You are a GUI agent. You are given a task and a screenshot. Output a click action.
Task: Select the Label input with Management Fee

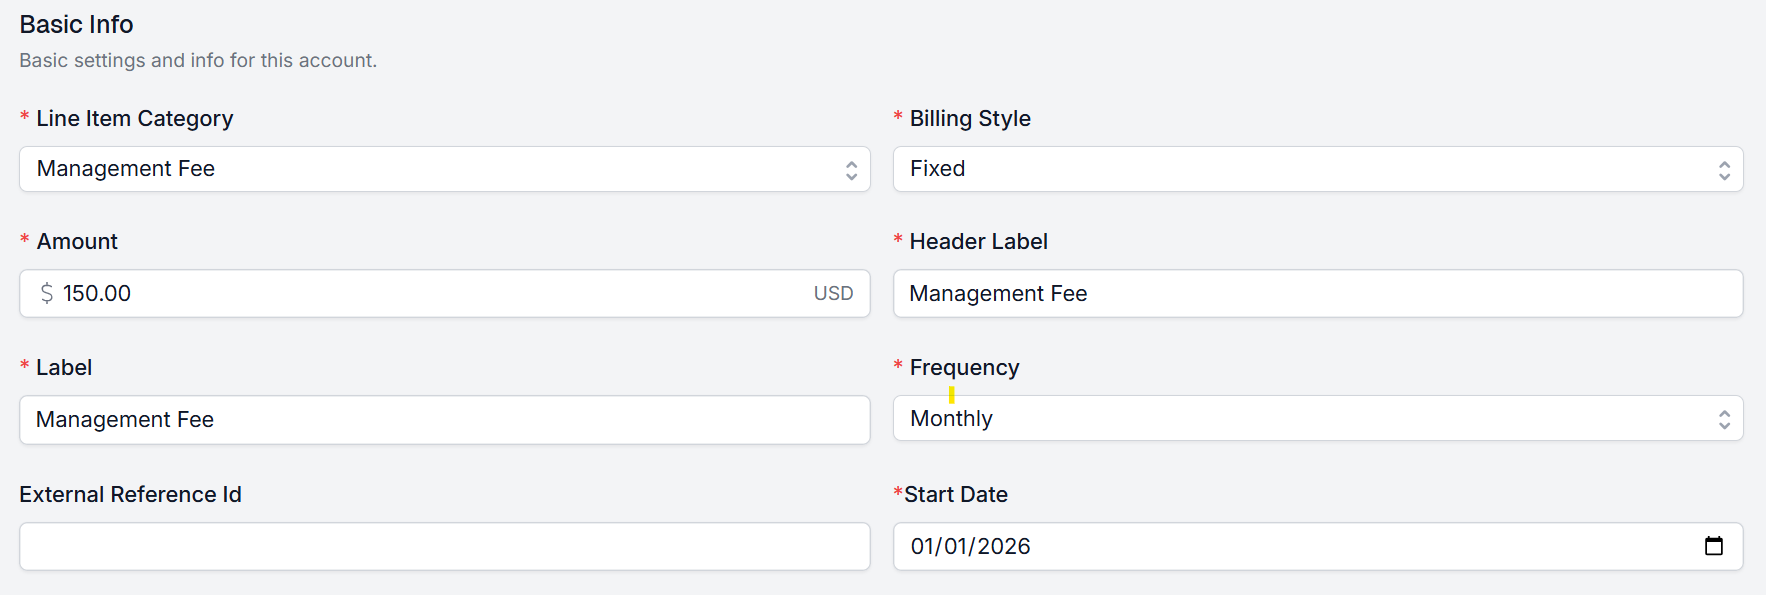click(444, 420)
